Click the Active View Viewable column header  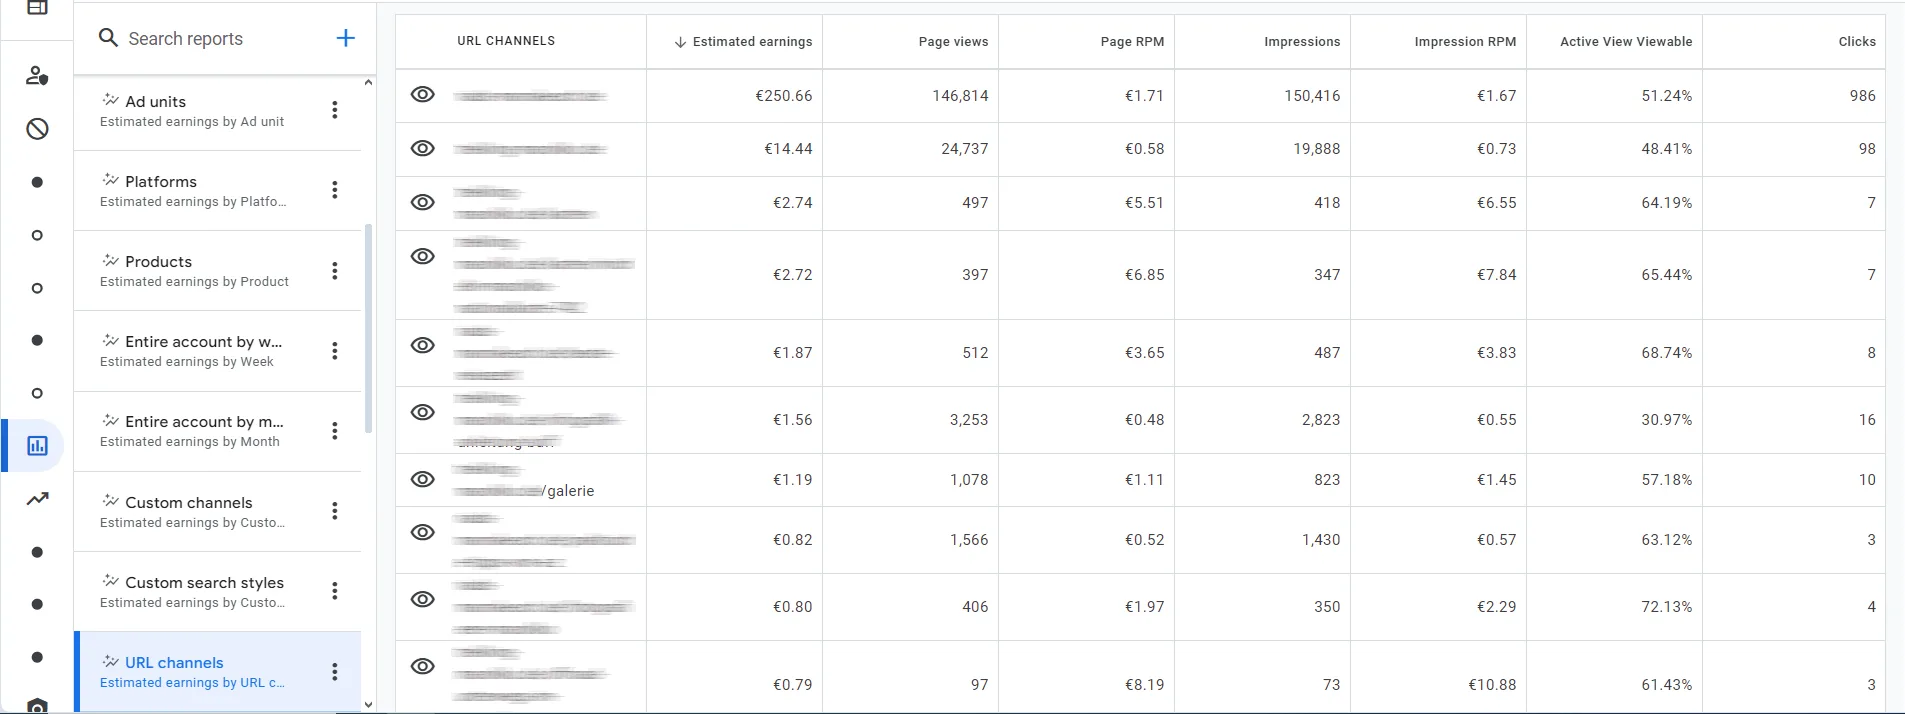click(1625, 42)
